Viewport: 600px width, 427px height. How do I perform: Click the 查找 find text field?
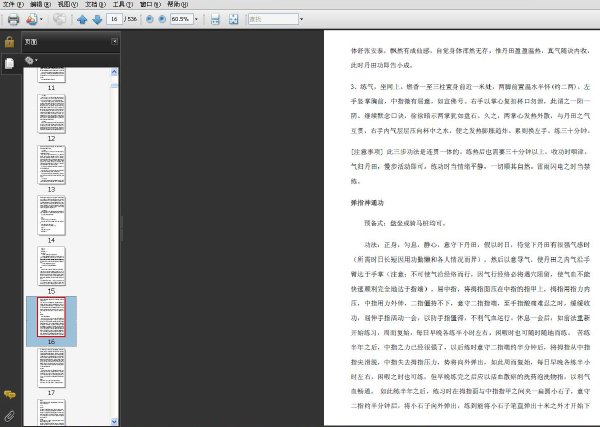click(x=273, y=19)
